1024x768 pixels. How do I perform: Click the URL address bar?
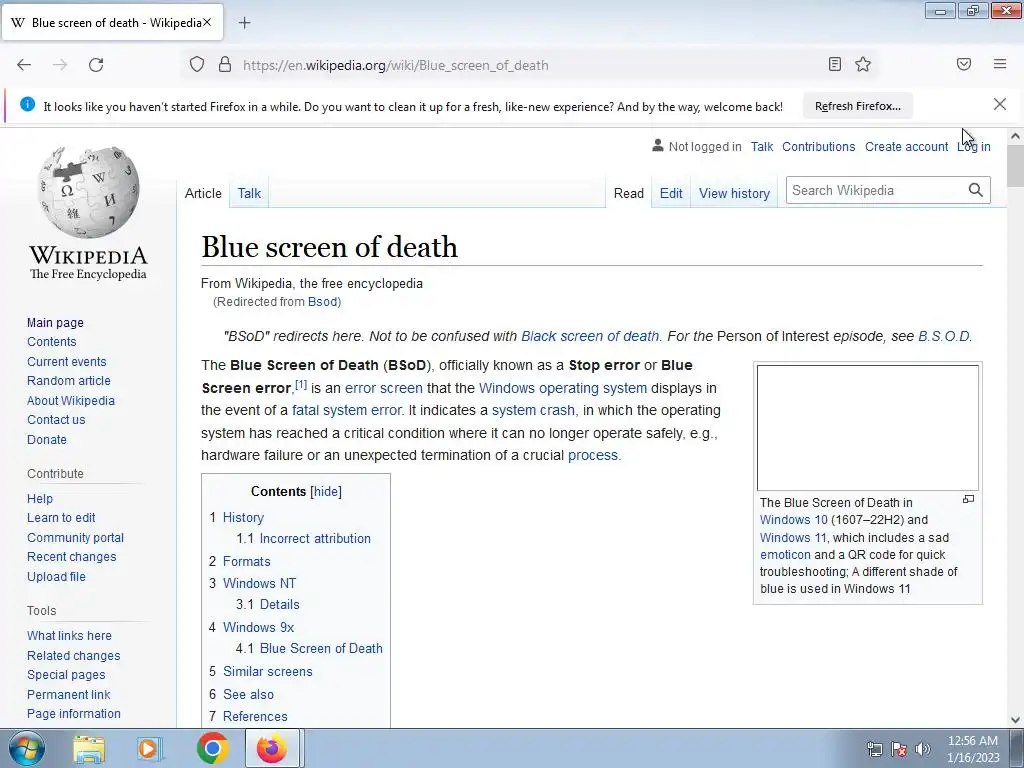coord(529,65)
